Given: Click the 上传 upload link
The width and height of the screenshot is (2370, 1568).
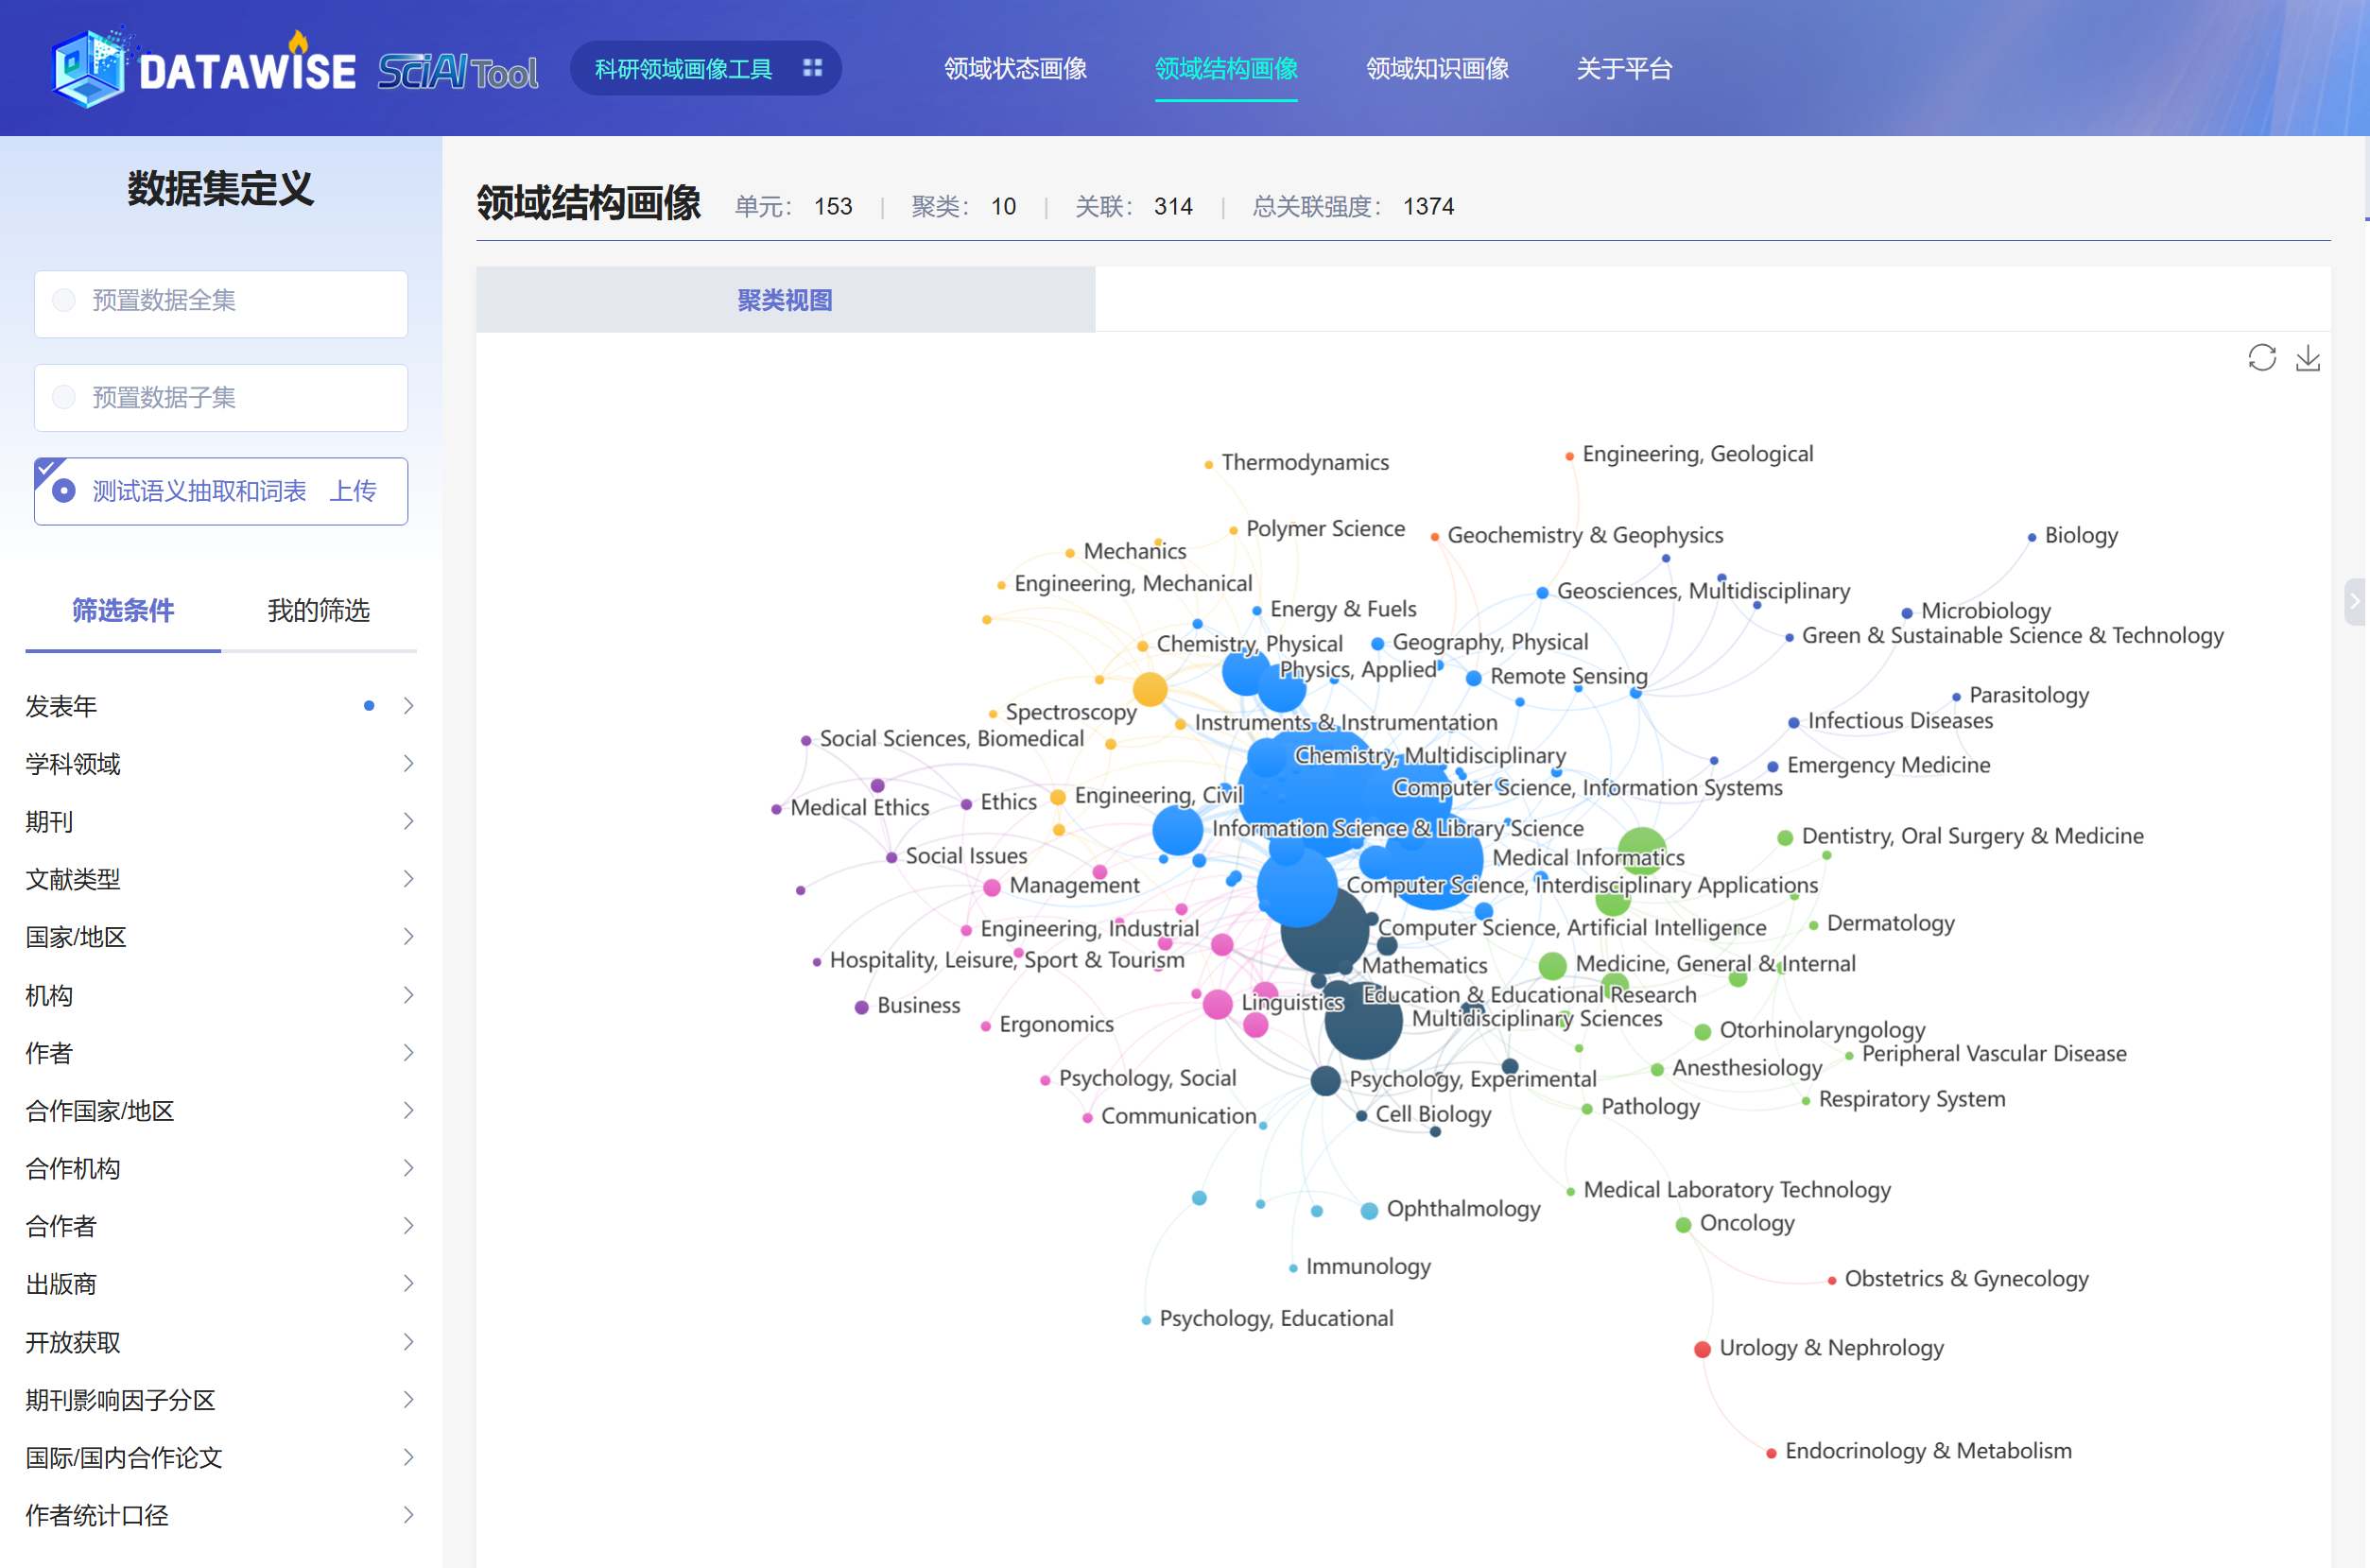Looking at the screenshot, I should (353, 491).
